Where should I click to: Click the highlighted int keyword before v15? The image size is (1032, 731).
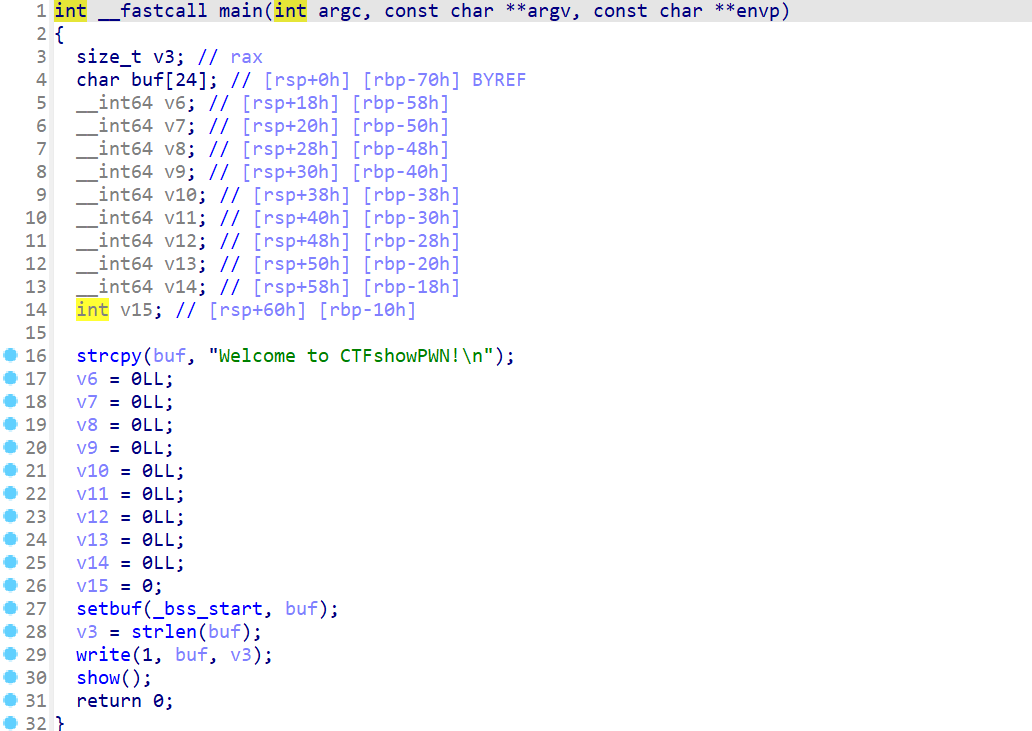point(92,310)
